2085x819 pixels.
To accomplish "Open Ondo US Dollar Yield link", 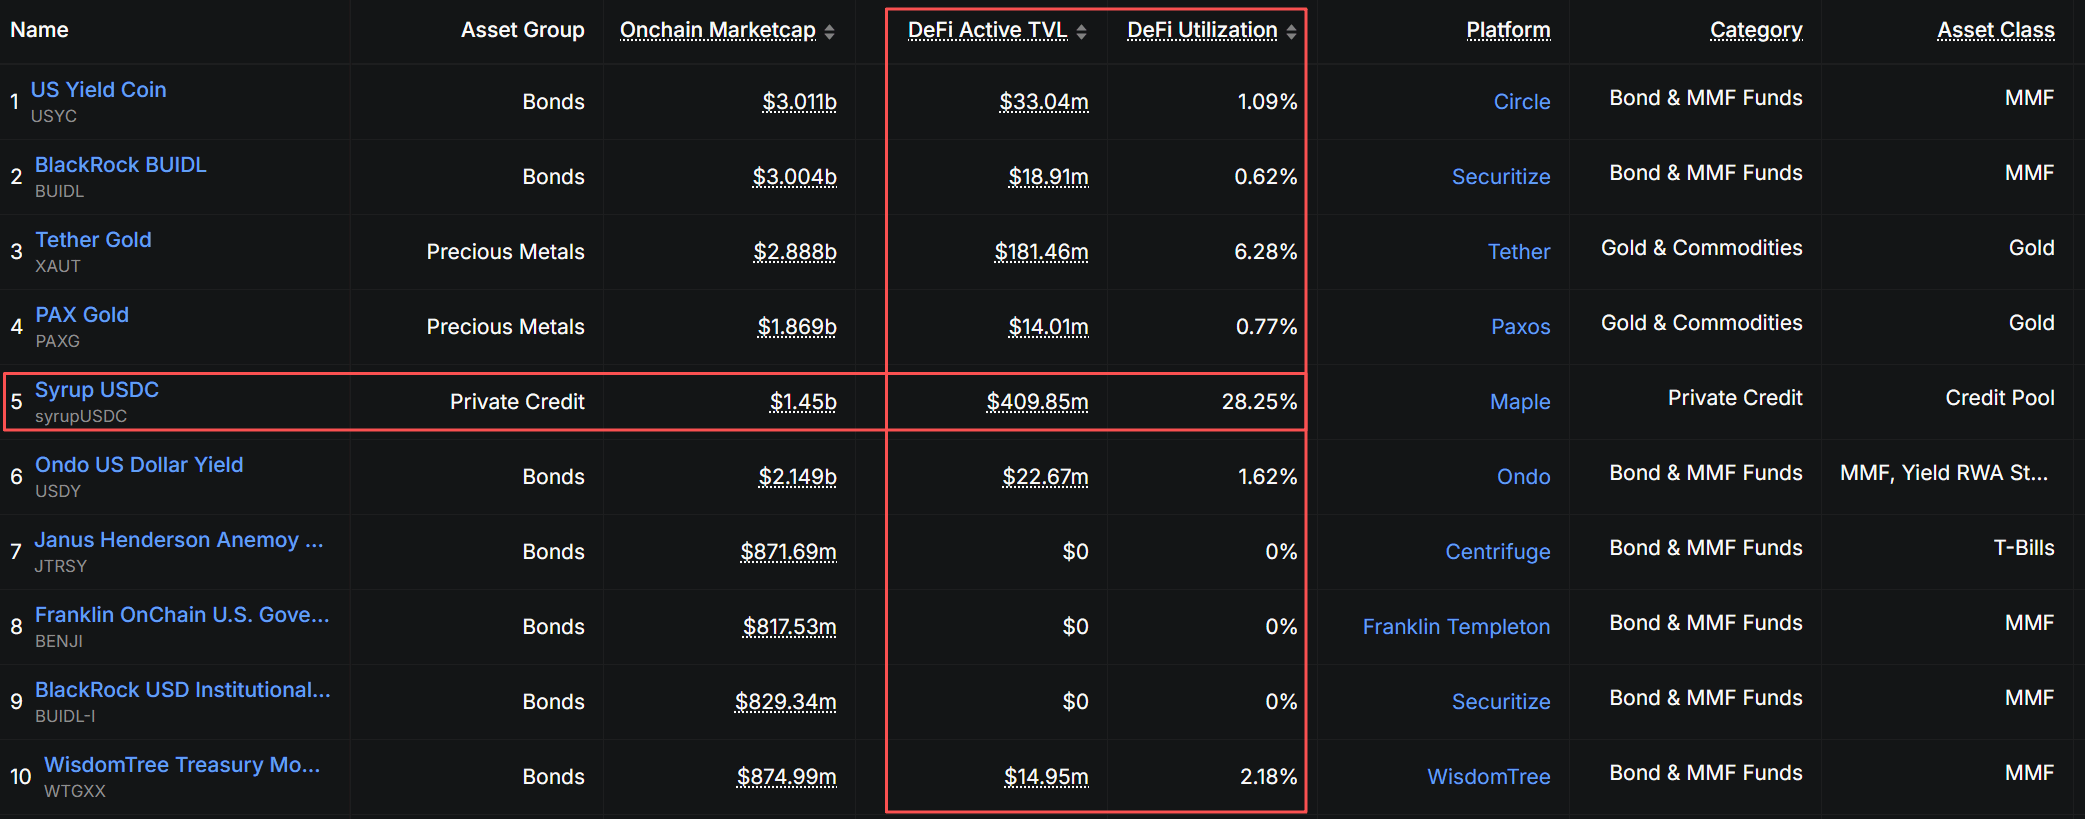I will coord(139,464).
